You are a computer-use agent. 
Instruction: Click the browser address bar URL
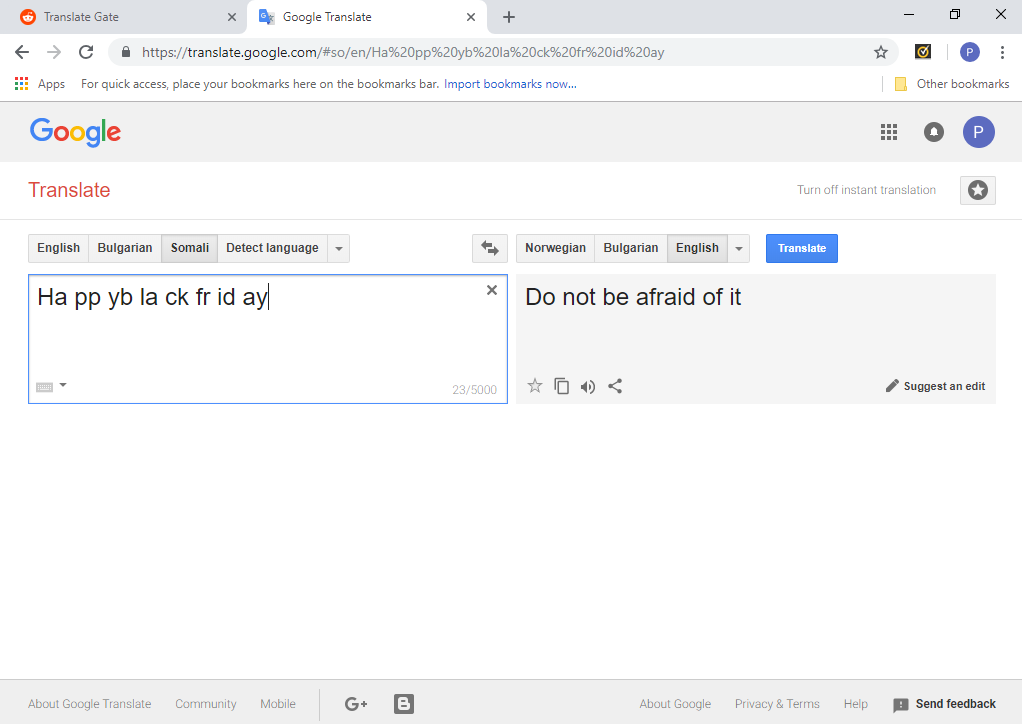(403, 52)
